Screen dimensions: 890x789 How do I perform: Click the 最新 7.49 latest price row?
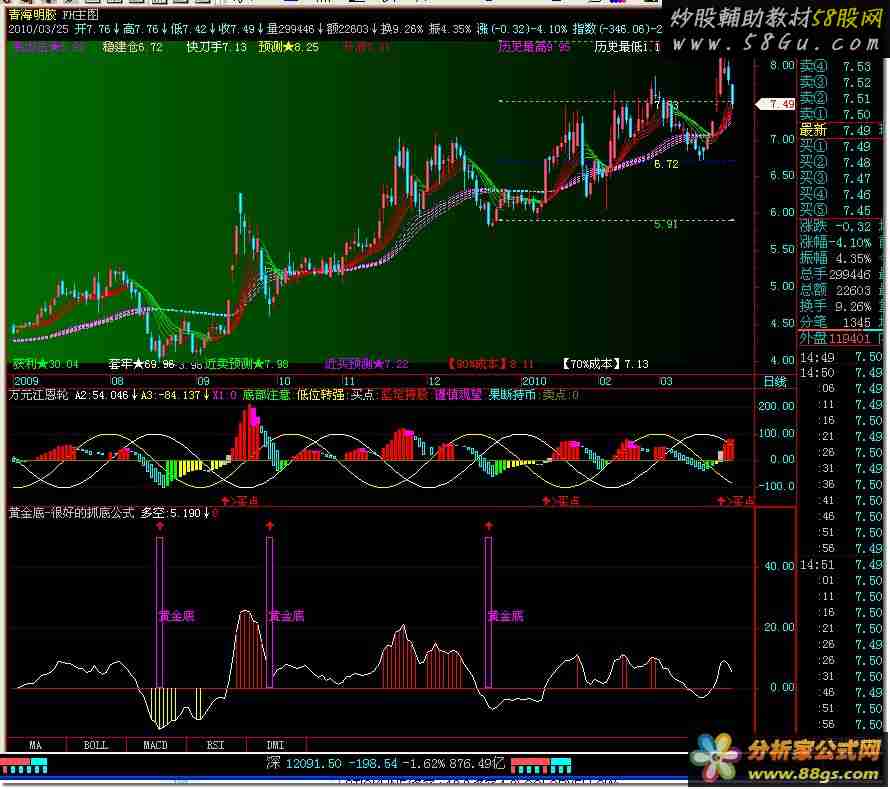(836, 130)
